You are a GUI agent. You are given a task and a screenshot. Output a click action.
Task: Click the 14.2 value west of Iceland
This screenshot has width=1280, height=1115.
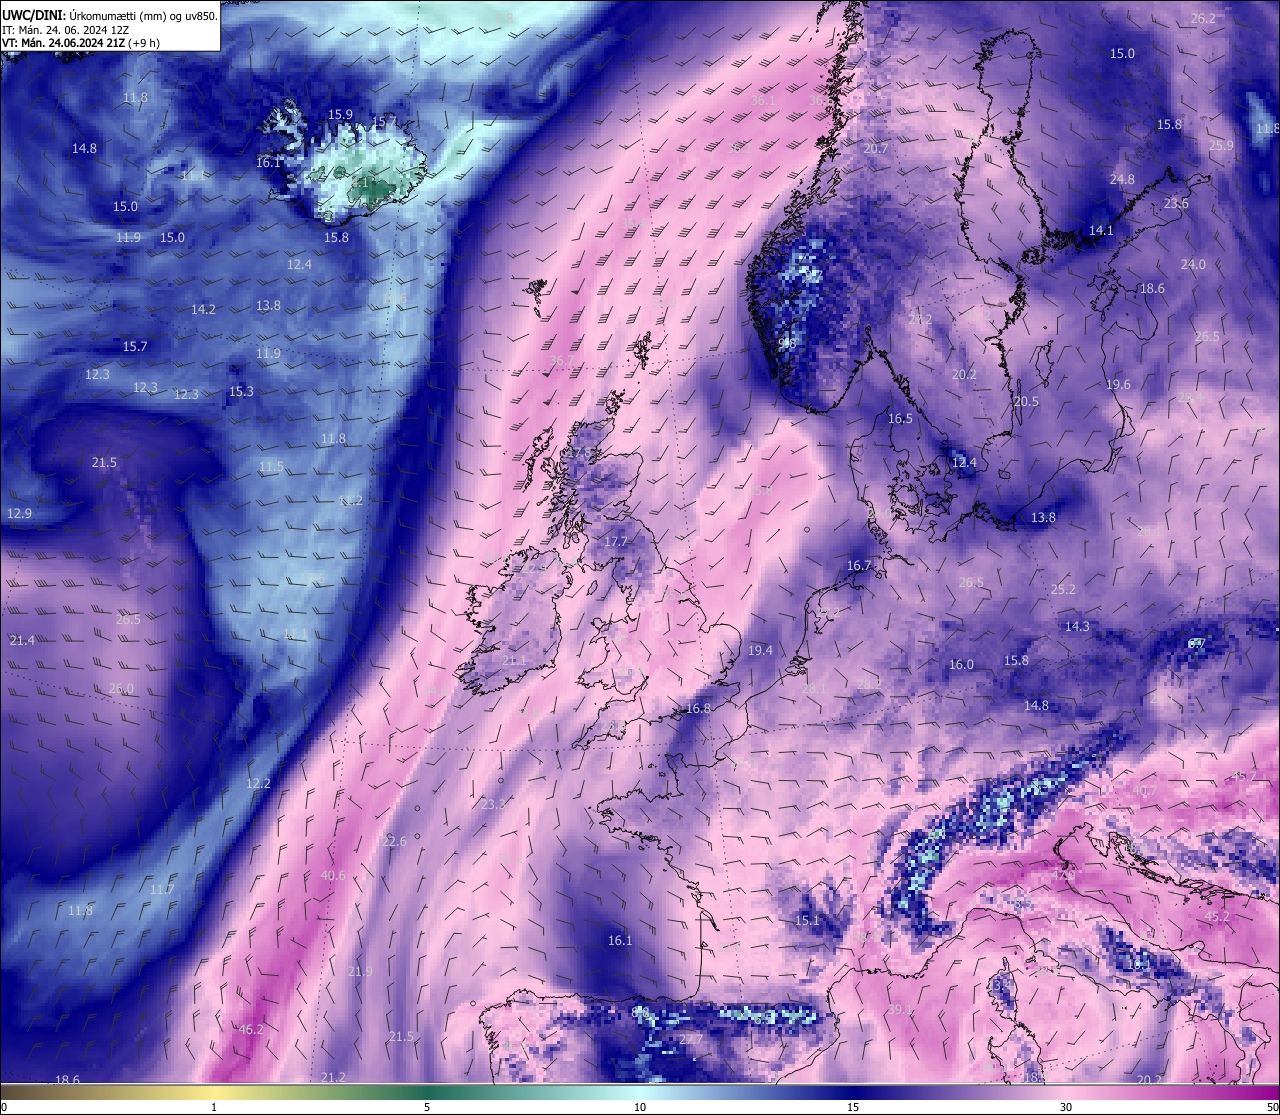[203, 310]
